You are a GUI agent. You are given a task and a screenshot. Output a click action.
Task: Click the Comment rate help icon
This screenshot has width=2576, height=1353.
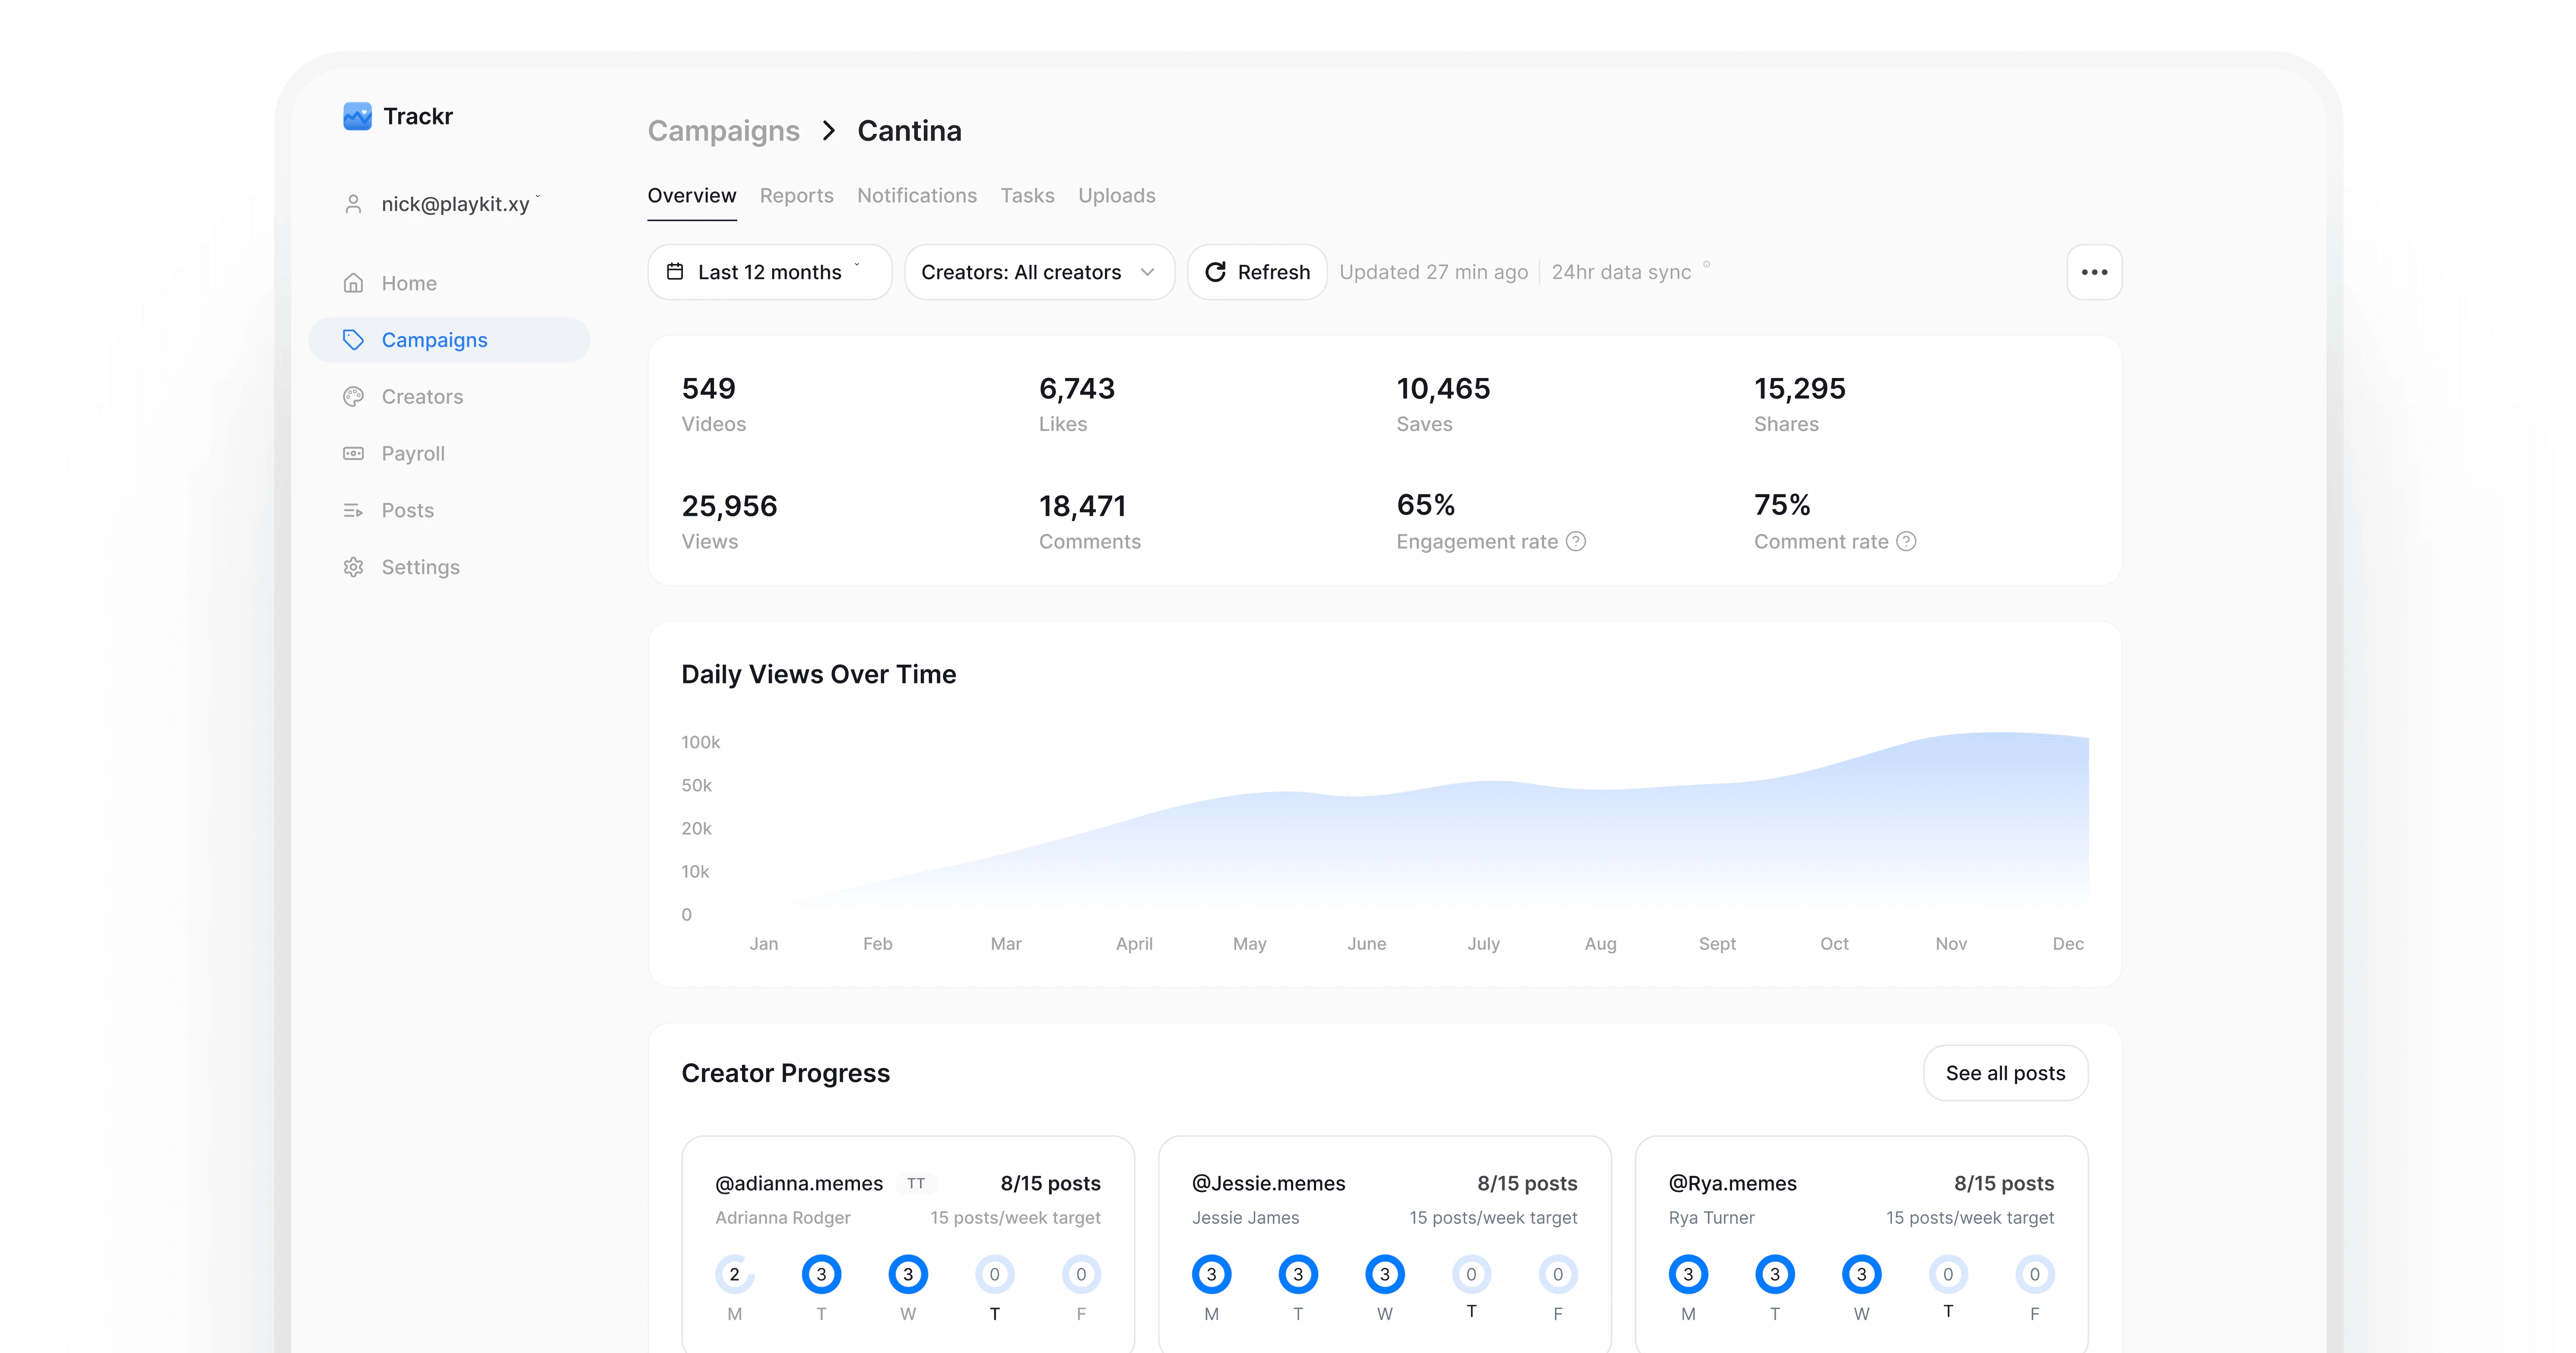[x=1906, y=541]
